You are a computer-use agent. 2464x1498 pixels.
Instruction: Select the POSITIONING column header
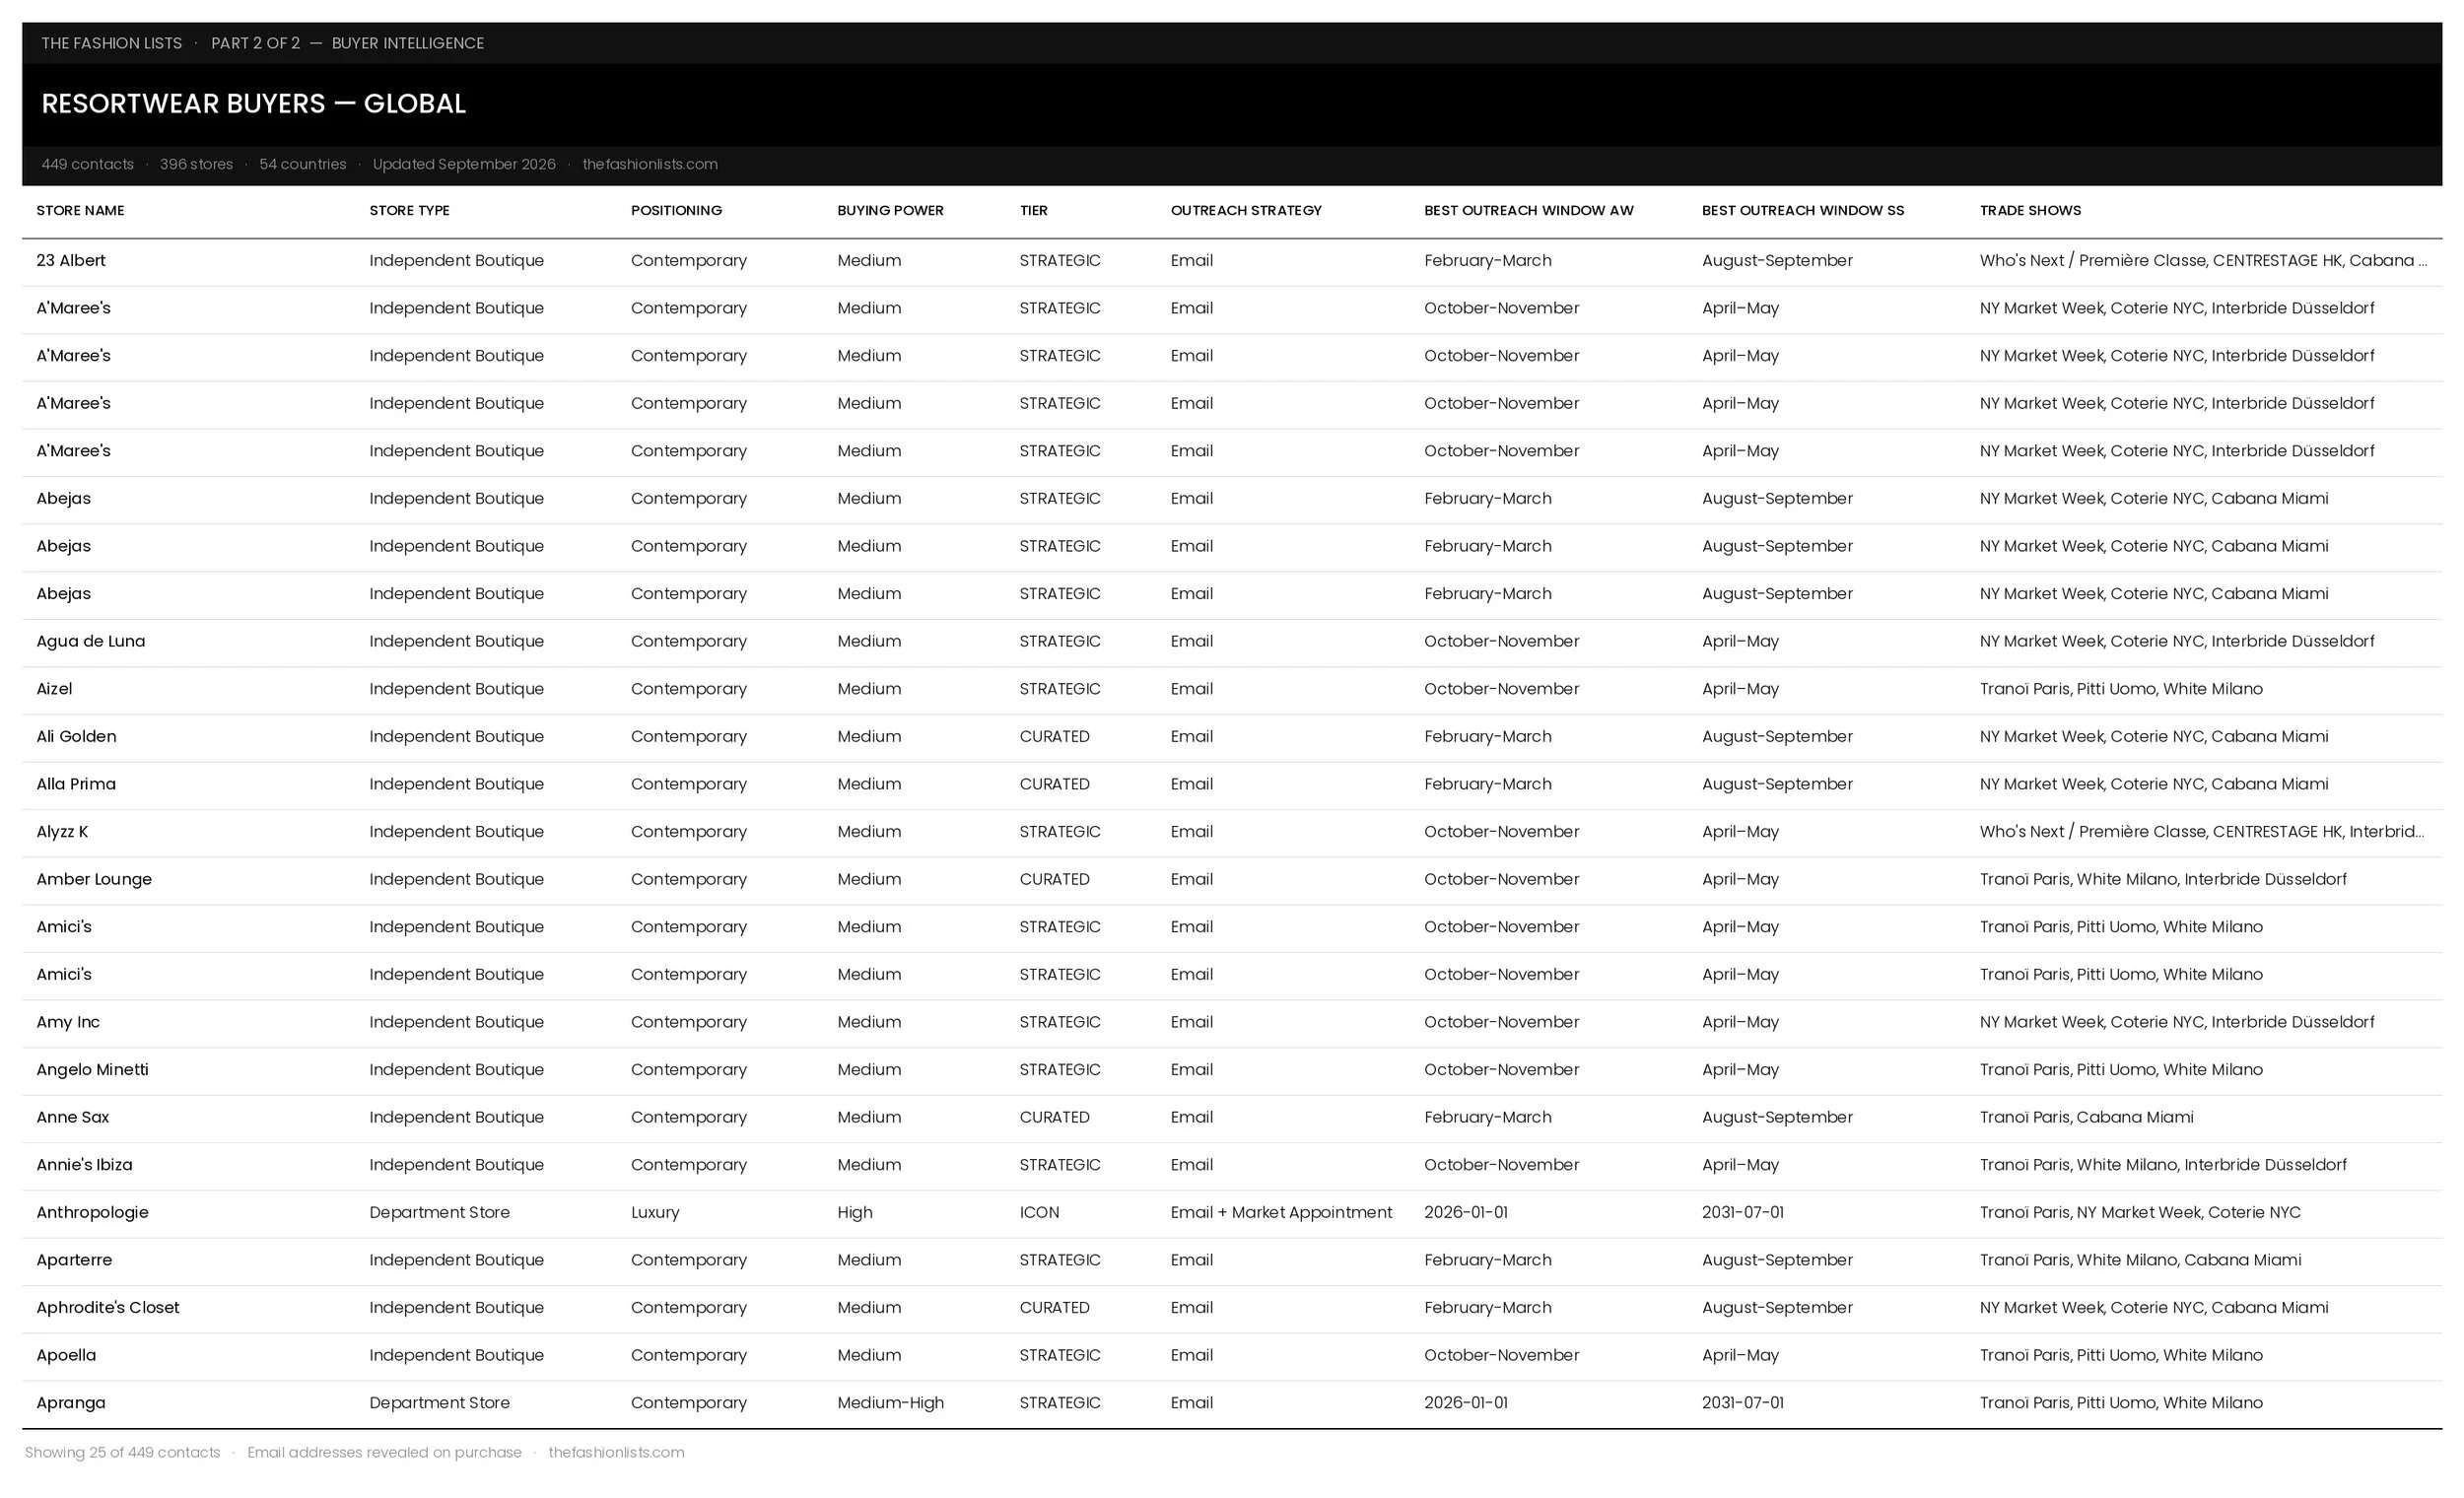[676, 210]
